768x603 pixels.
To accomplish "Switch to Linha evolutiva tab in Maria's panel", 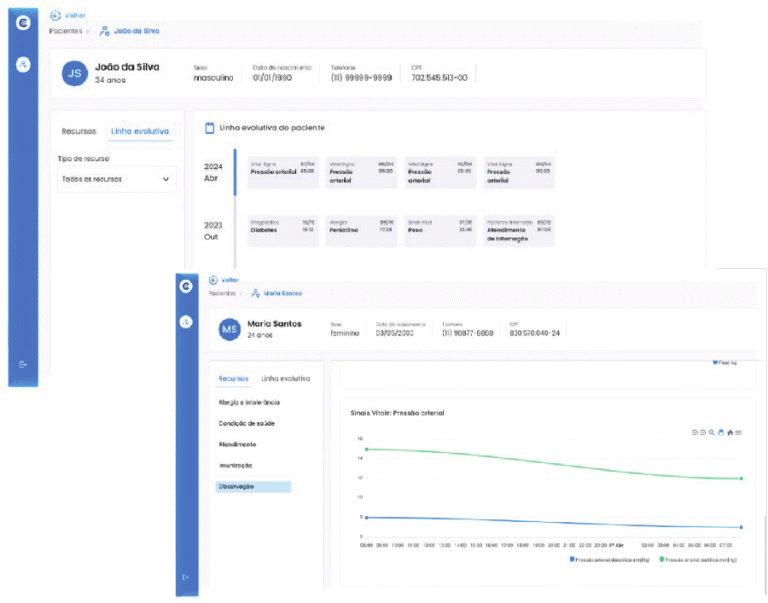I will coord(285,379).
